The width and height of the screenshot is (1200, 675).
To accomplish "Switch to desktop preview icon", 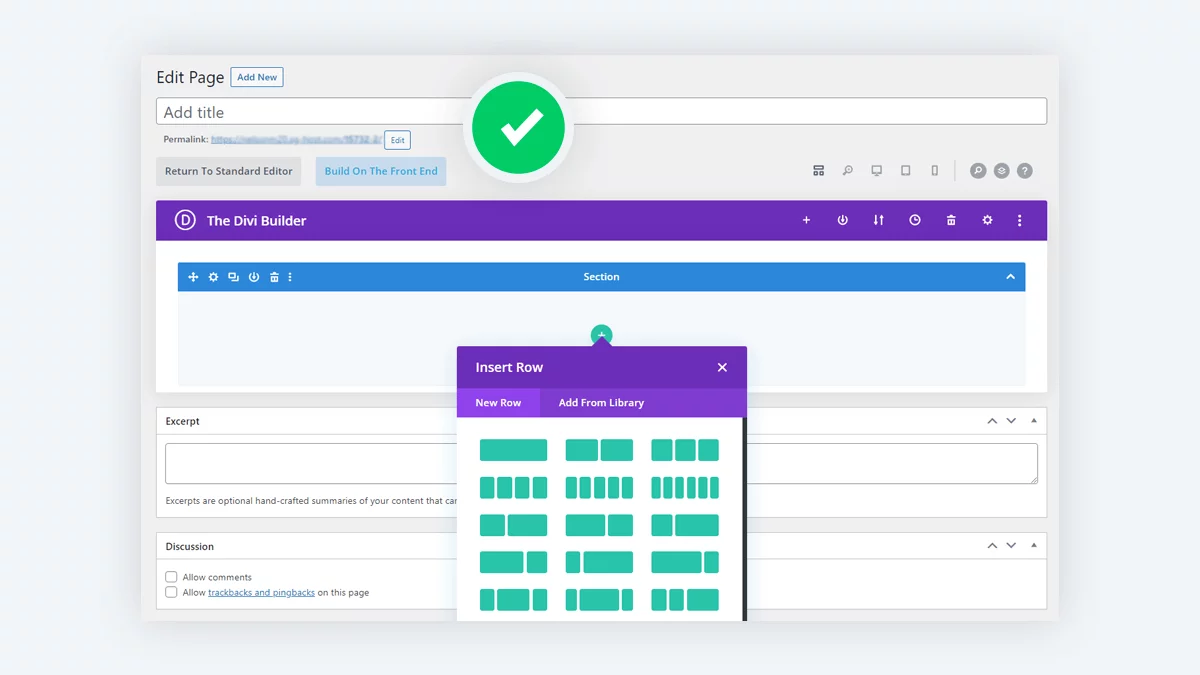I will click(x=876, y=171).
